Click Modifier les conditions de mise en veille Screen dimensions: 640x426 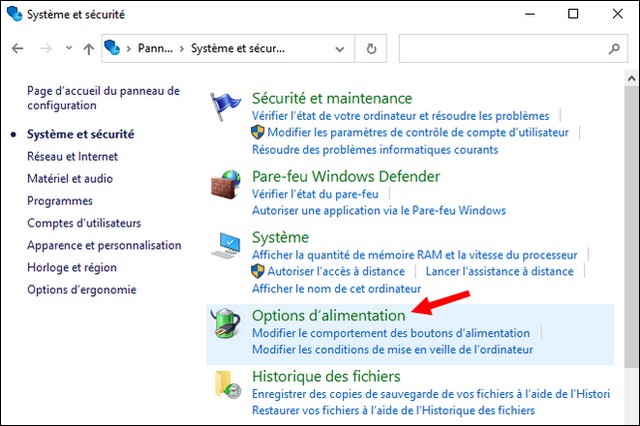pyautogui.click(x=393, y=350)
